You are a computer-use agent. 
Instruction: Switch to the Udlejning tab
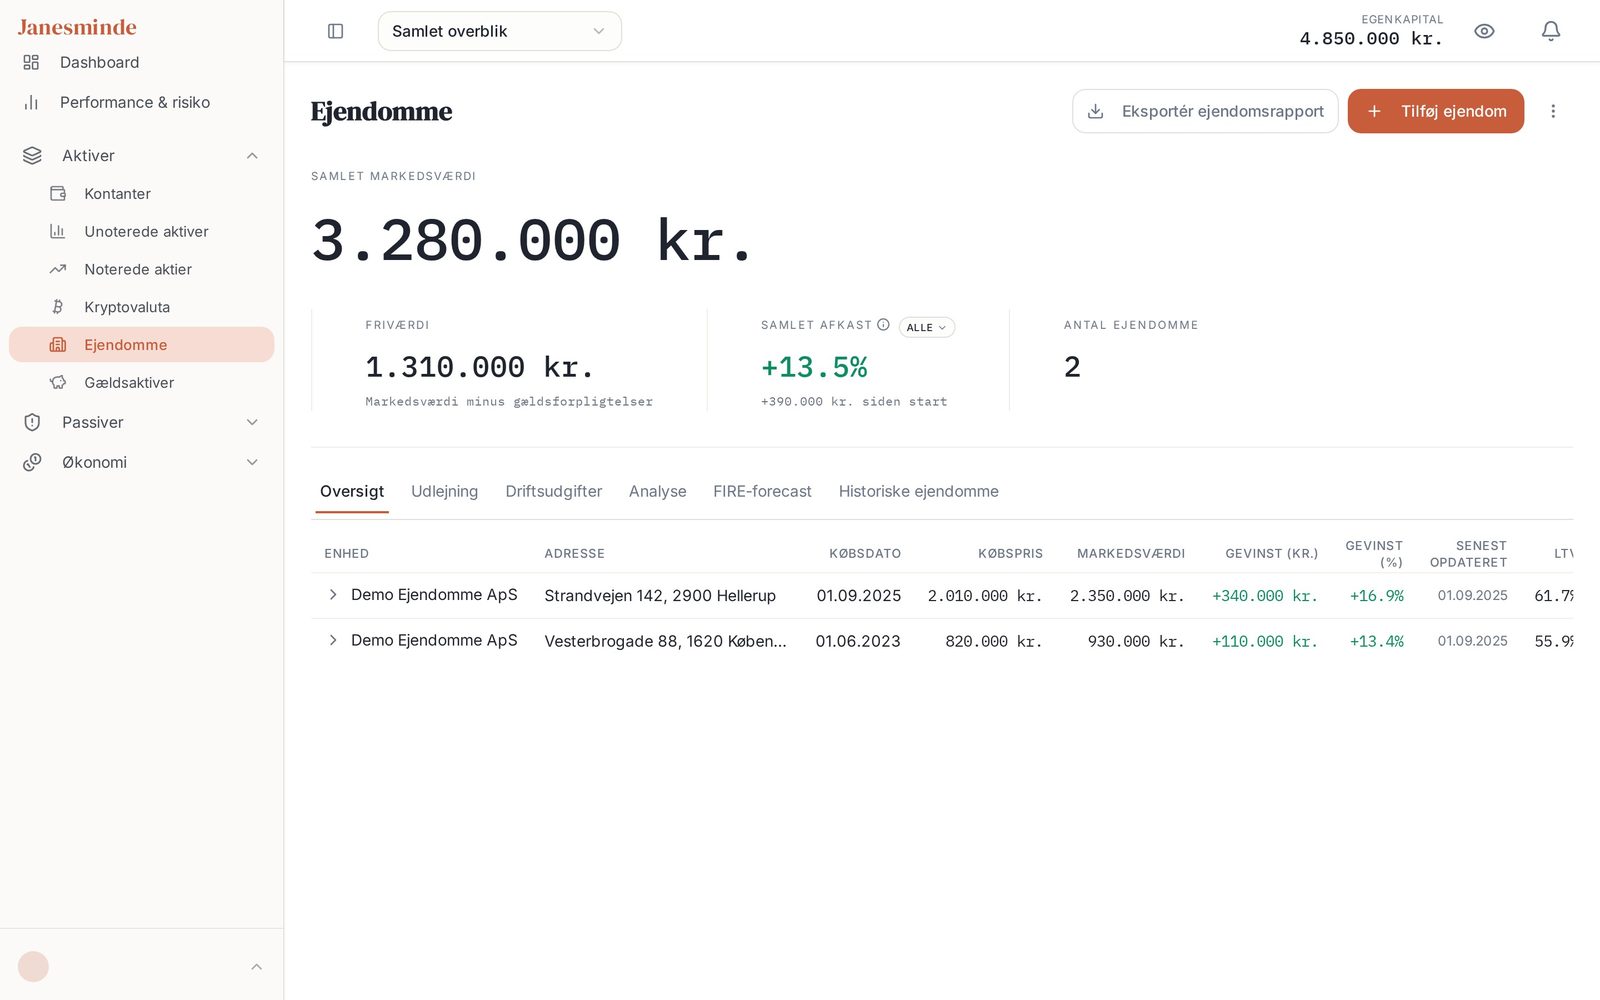coord(444,491)
